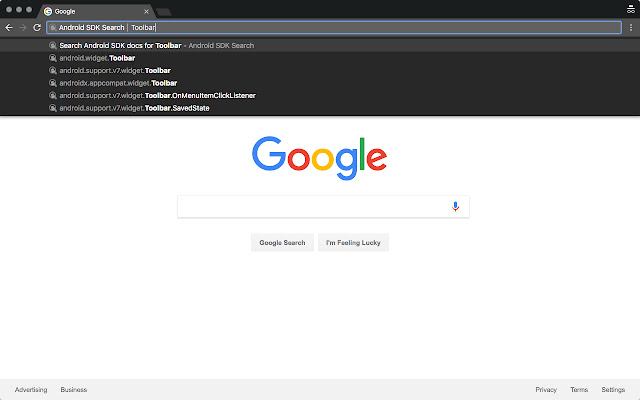Open the Settings footer link
640x400 pixels.
(613, 390)
